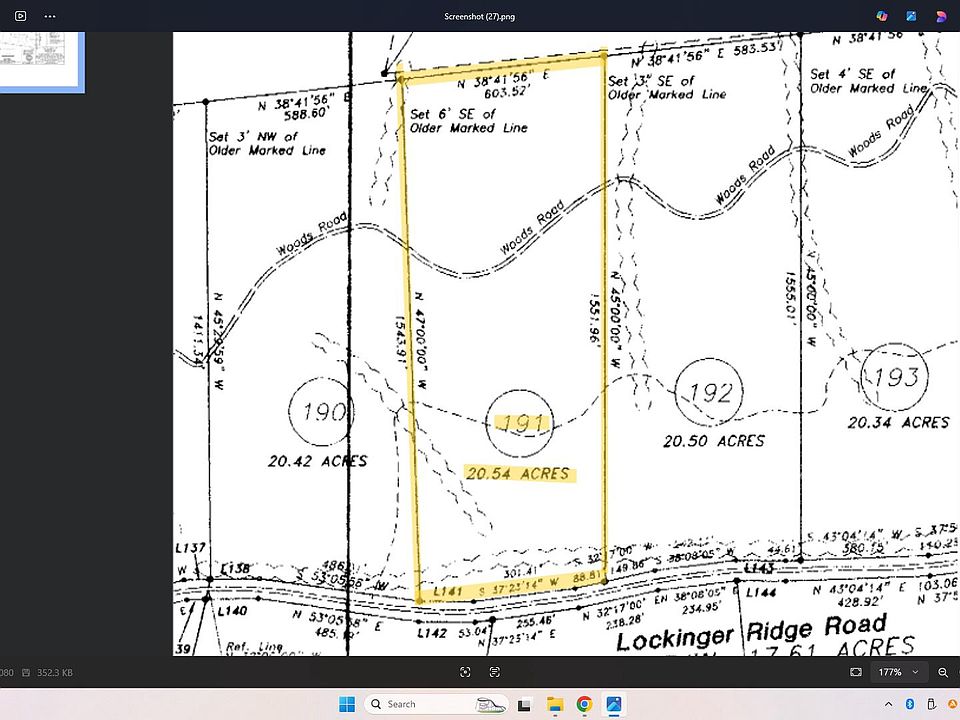Click the Photos app taskbar icon
The image size is (960, 720).
(x=613, y=704)
